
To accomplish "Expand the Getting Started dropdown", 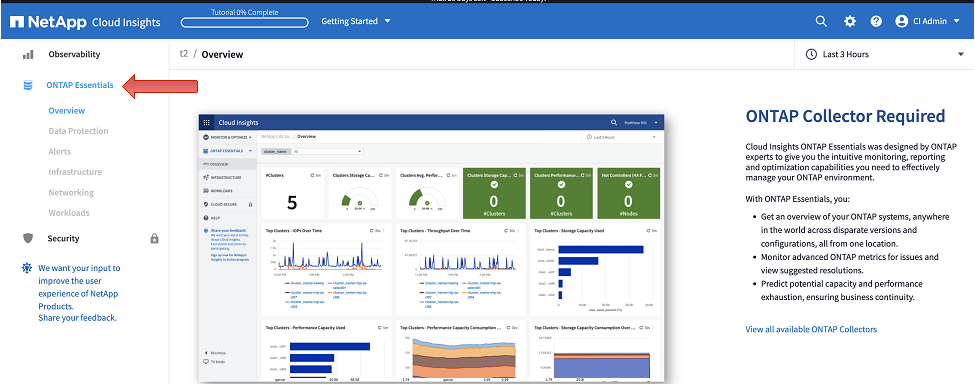I will 356,21.
